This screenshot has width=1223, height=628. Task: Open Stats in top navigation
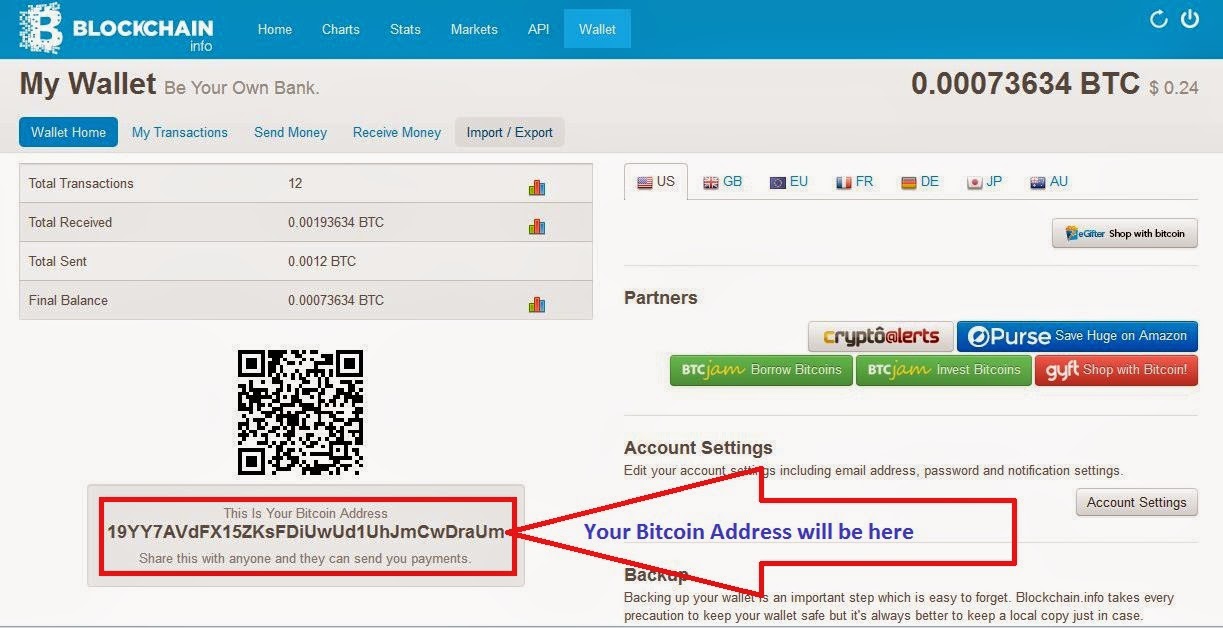click(x=405, y=29)
